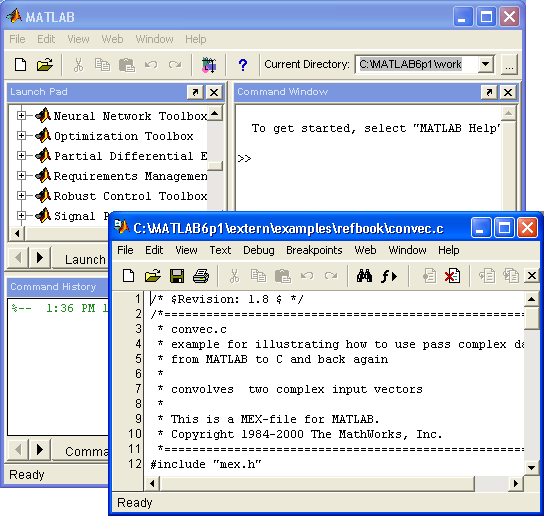Close editor document with toolbar X

[532, 276]
